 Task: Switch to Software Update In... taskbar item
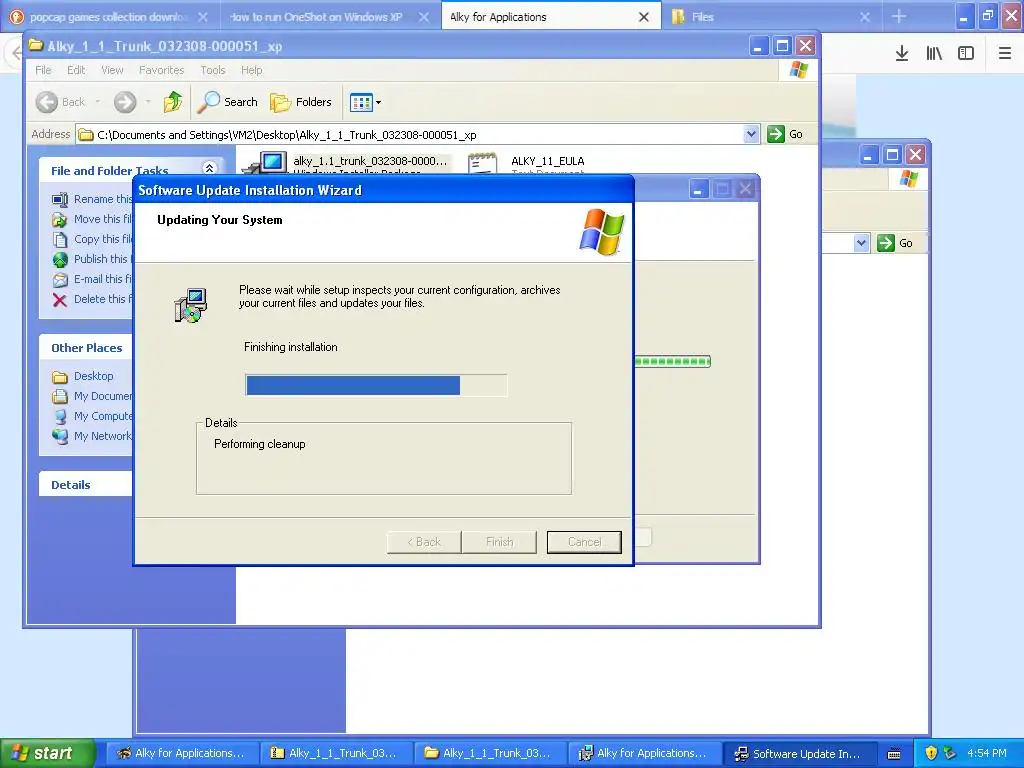799,753
